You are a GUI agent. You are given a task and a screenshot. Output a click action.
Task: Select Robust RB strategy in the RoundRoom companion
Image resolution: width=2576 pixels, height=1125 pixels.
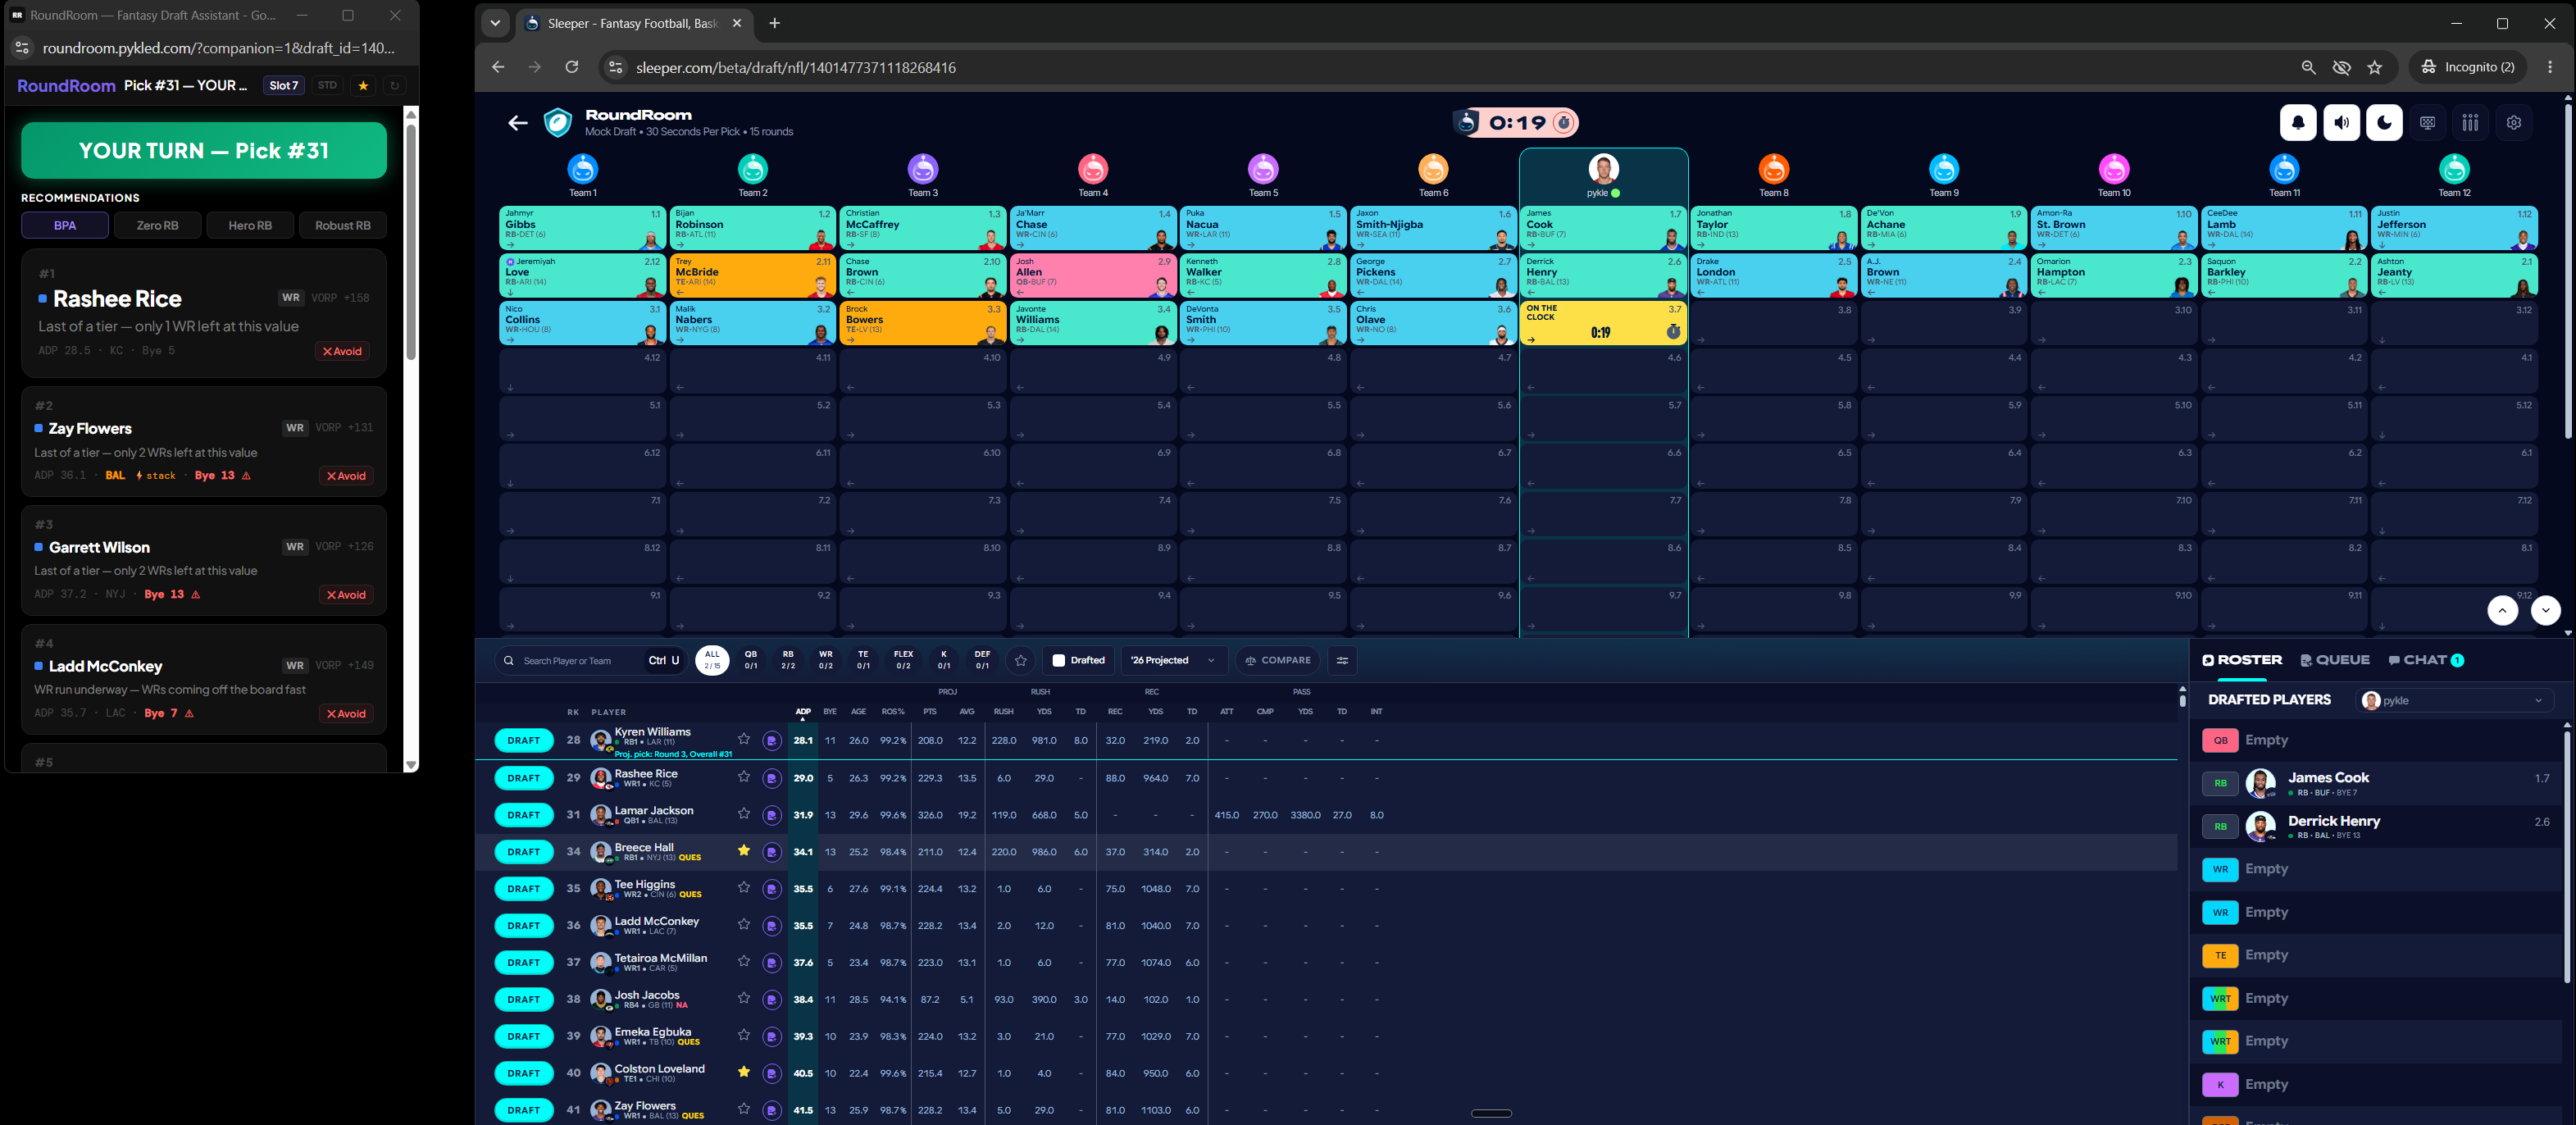click(x=343, y=225)
